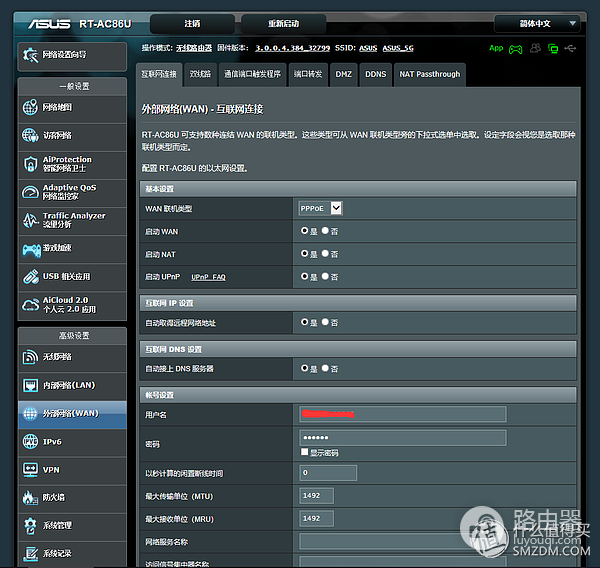
Task: Open Traffic Analyzer waveform icon
Action: (30, 220)
